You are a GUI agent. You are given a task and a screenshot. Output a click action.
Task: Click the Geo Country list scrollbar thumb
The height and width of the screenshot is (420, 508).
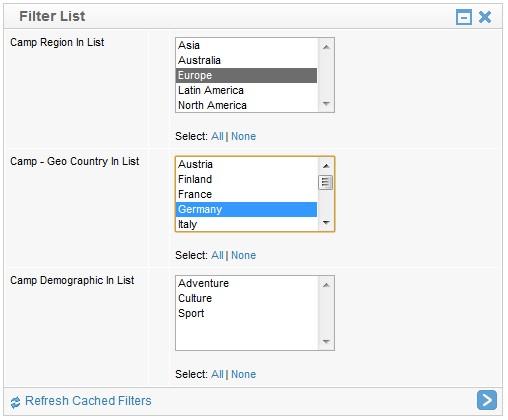point(326,182)
